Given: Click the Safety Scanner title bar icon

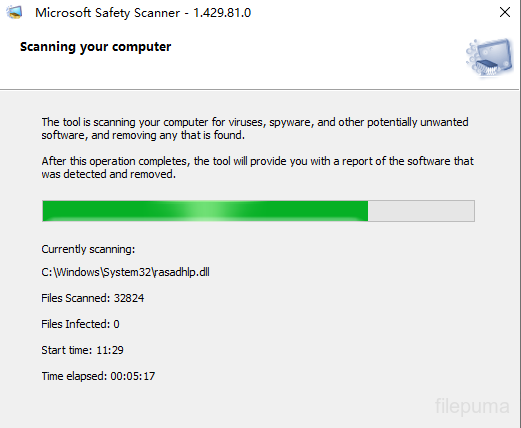Looking at the screenshot, I should (14, 13).
